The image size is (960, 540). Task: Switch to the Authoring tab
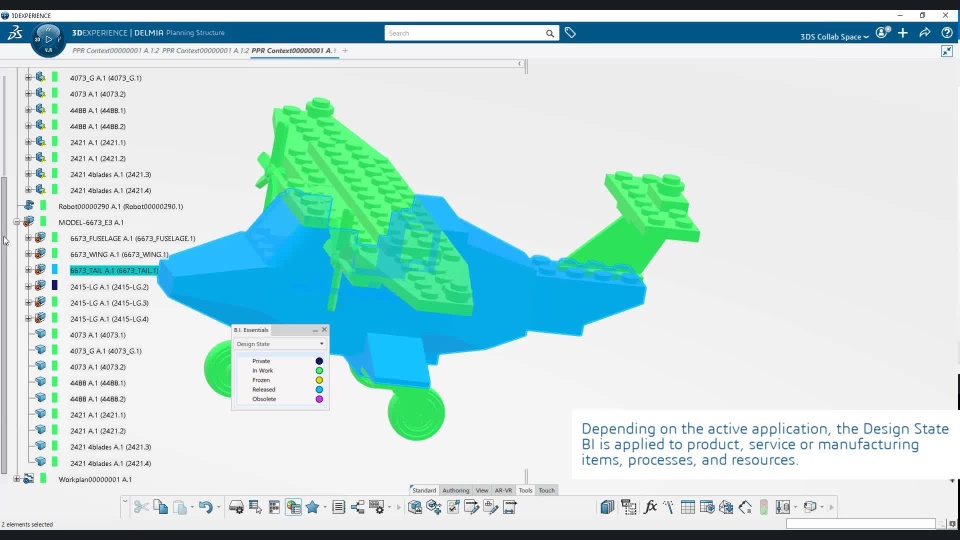tap(456, 490)
